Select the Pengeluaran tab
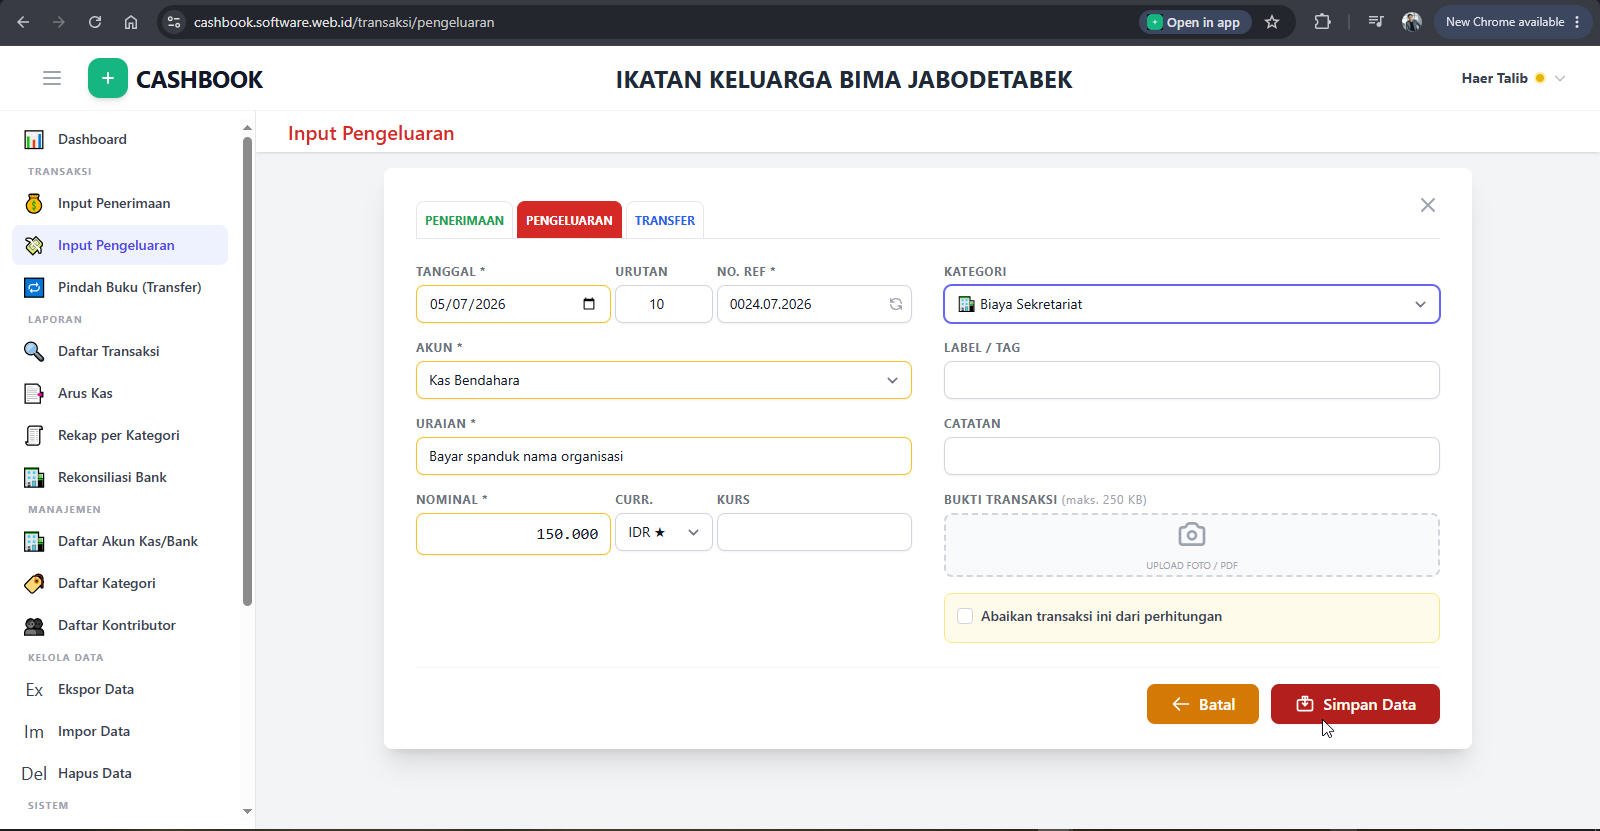Screen dimensions: 1600x831 click(569, 220)
